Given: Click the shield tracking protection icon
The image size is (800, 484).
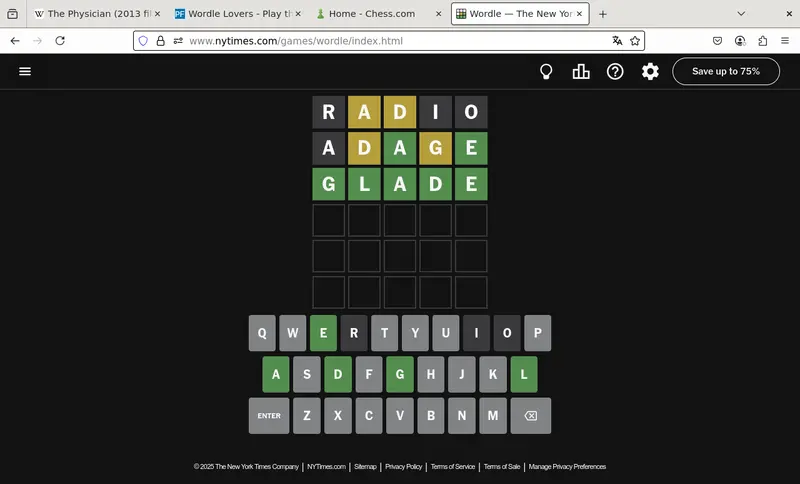Looking at the screenshot, I should pos(143,41).
